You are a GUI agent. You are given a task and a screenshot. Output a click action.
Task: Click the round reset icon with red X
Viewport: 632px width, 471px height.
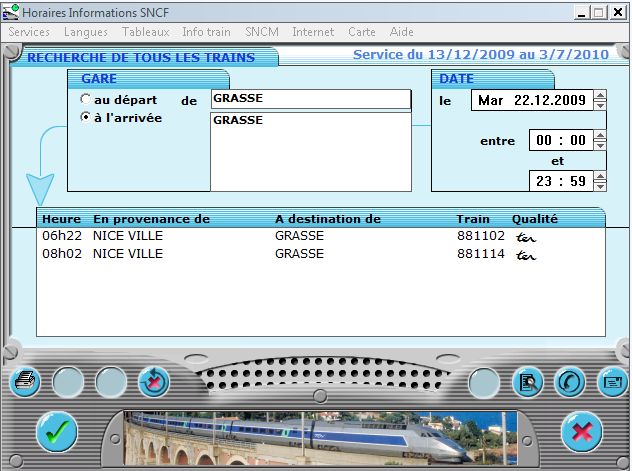tap(154, 381)
